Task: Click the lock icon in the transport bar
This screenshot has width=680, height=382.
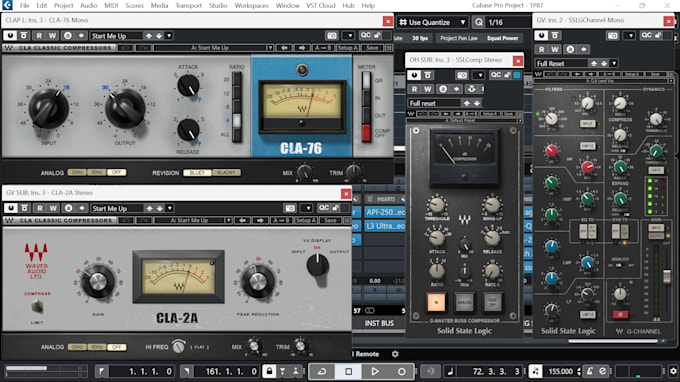Action: click(269, 372)
